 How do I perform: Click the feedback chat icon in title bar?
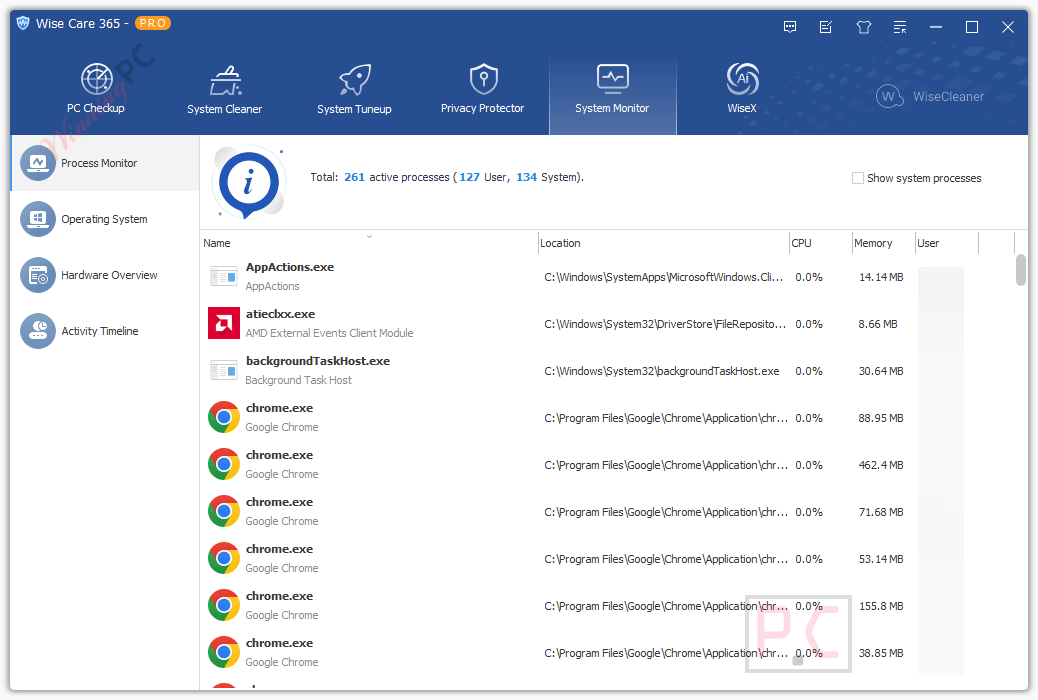point(790,27)
